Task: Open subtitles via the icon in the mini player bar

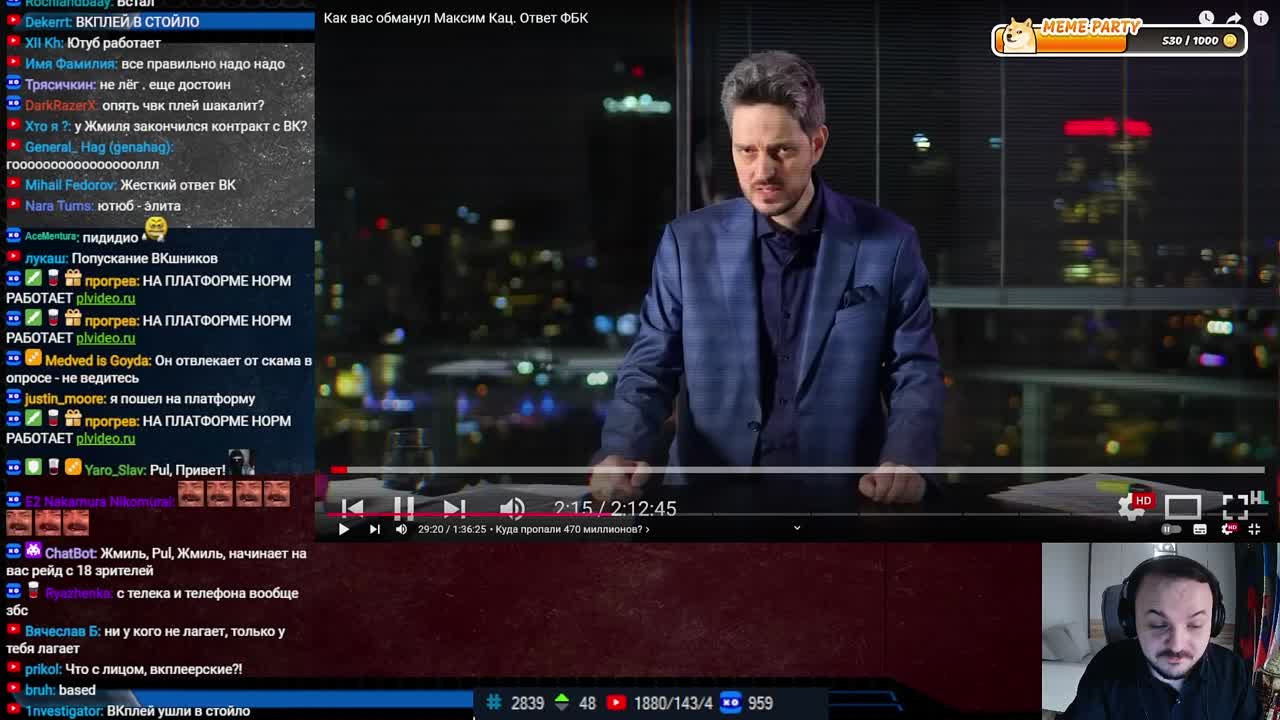Action: coord(1199,528)
